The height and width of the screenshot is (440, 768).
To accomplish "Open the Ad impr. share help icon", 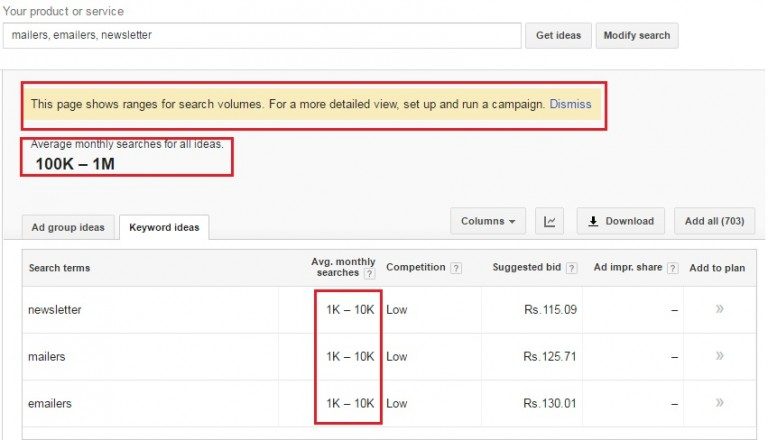I will (x=673, y=268).
